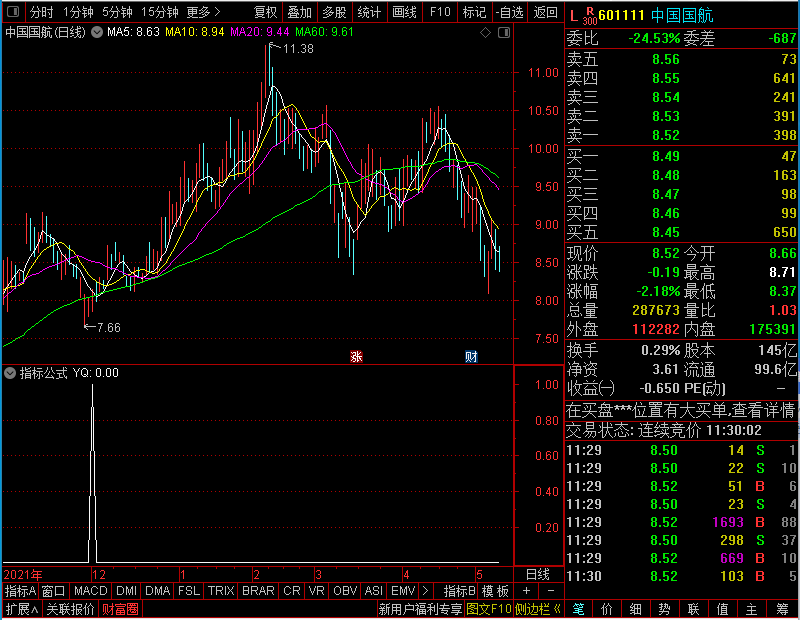Select the 15分钟 period

(160, 12)
